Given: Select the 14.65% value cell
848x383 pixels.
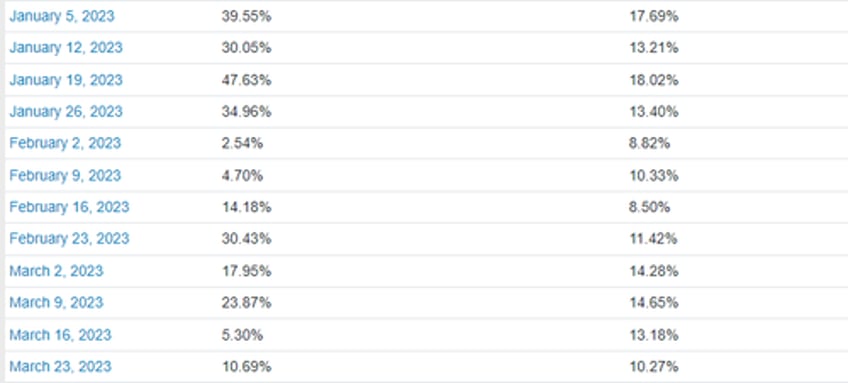Looking at the screenshot, I should (x=653, y=302).
